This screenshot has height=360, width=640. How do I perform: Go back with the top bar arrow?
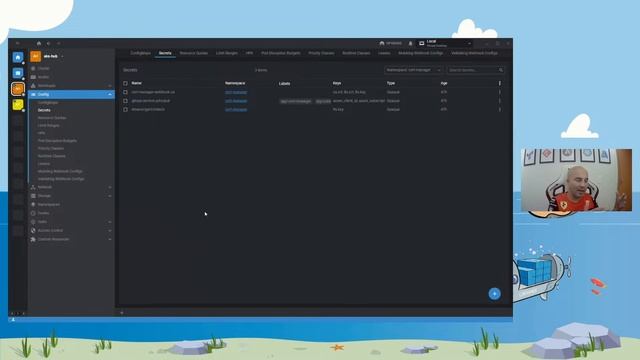(49, 43)
